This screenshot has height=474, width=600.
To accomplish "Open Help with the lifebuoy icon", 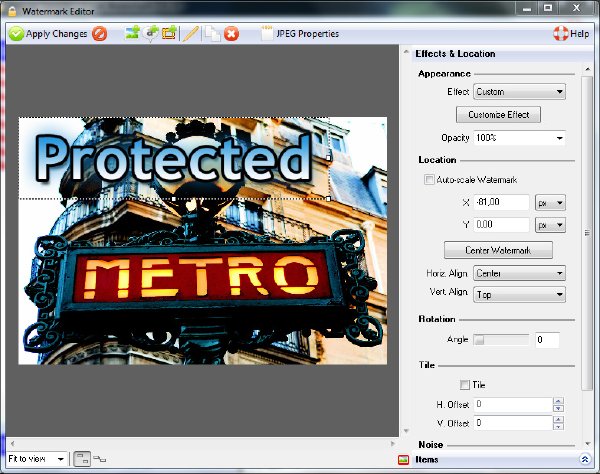I will coord(571,34).
